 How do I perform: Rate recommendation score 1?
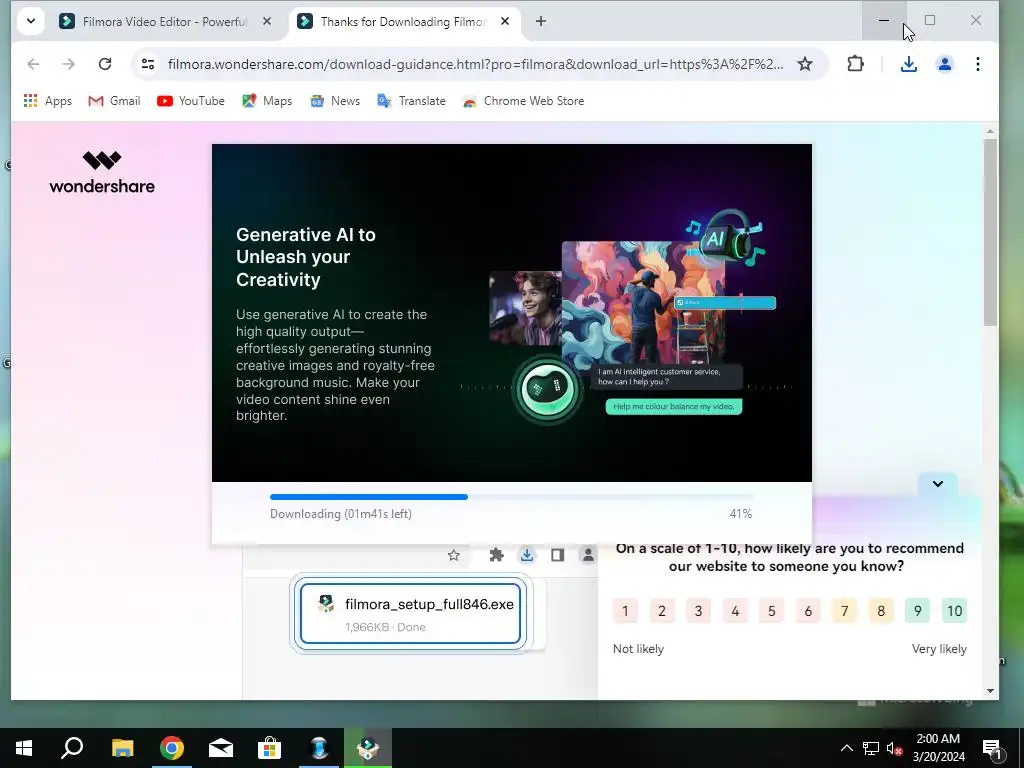pyautogui.click(x=625, y=611)
